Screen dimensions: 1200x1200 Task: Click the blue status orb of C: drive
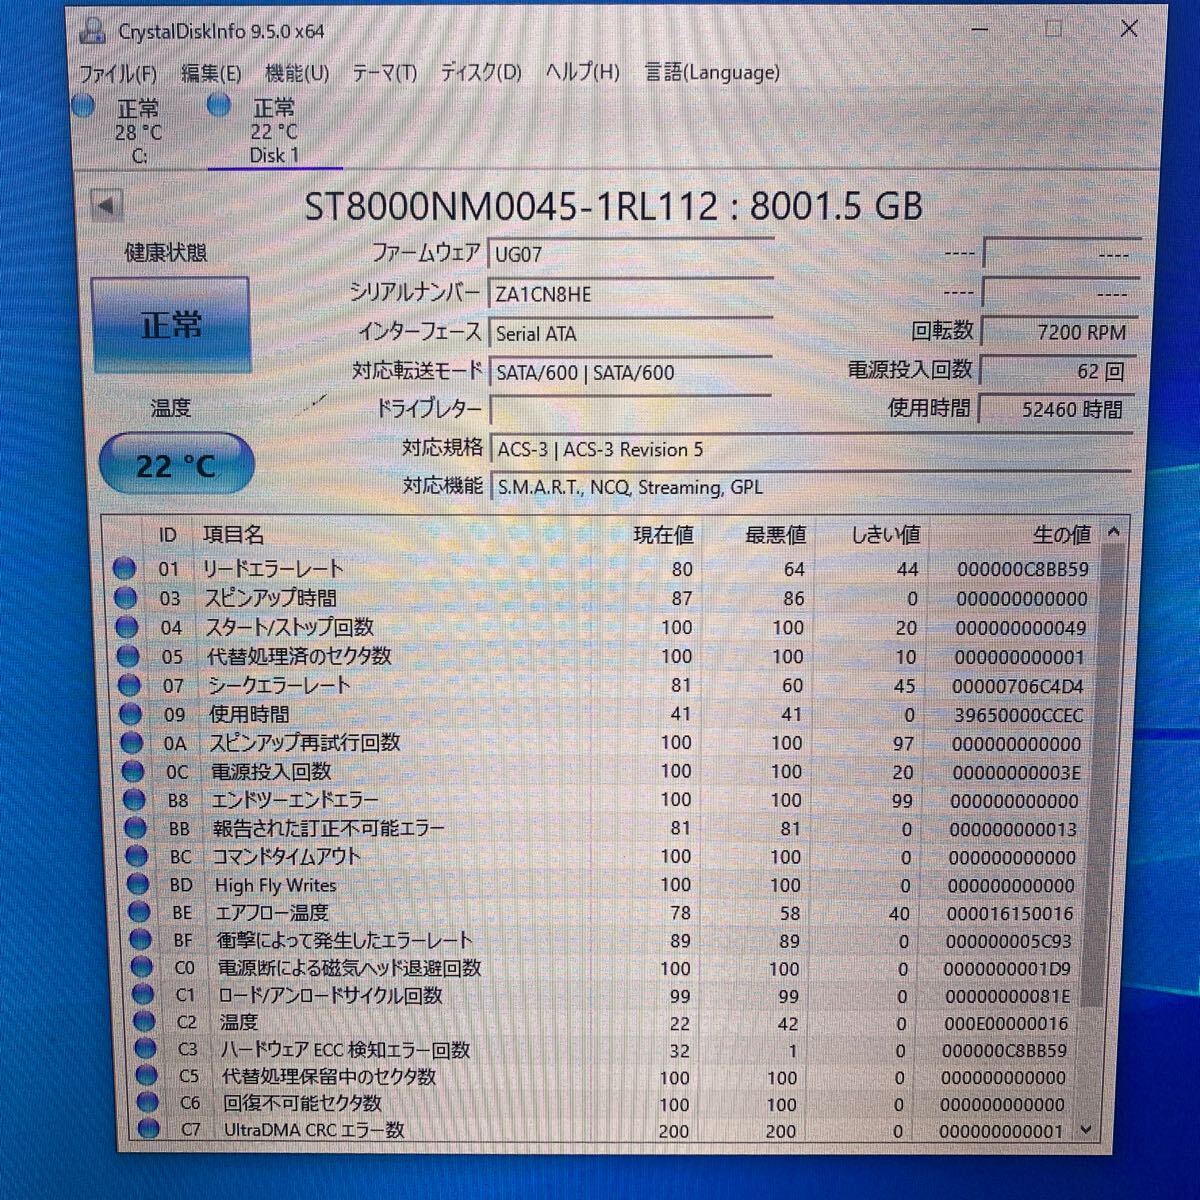pyautogui.click(x=84, y=105)
